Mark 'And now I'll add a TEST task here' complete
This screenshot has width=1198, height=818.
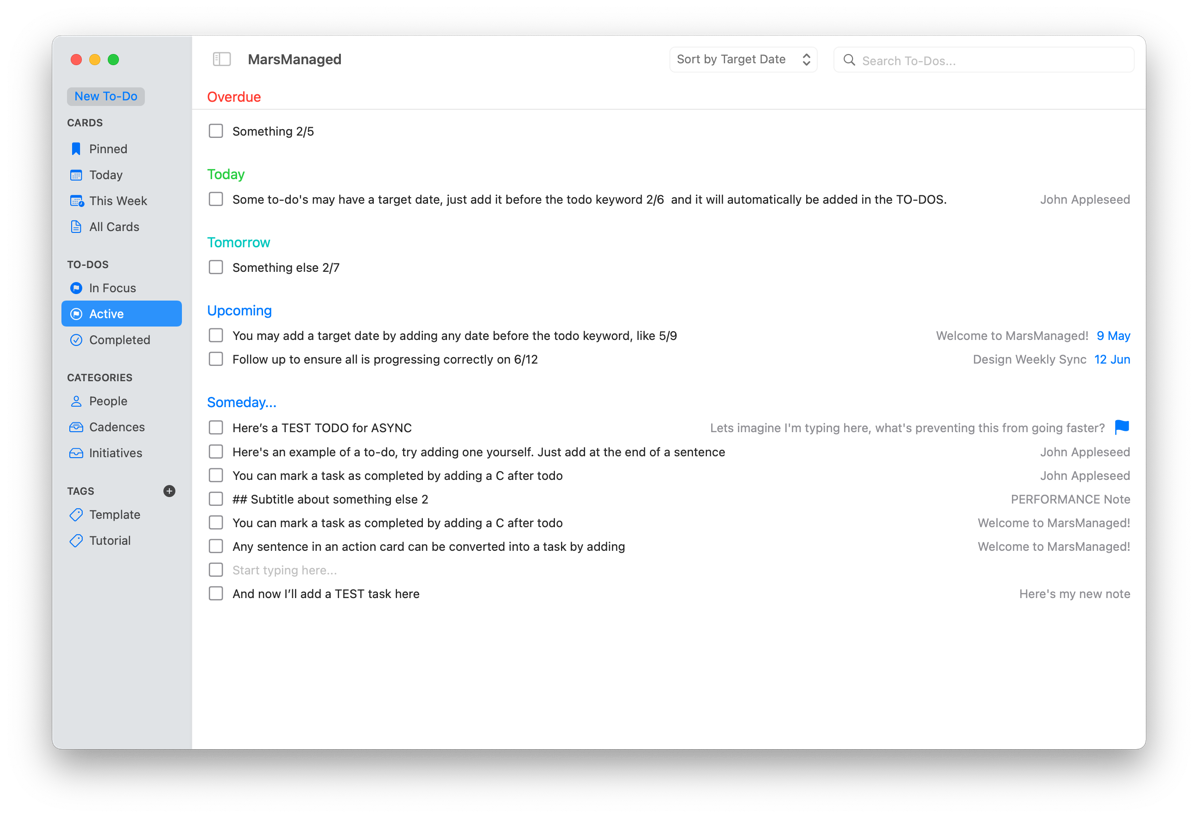216,593
